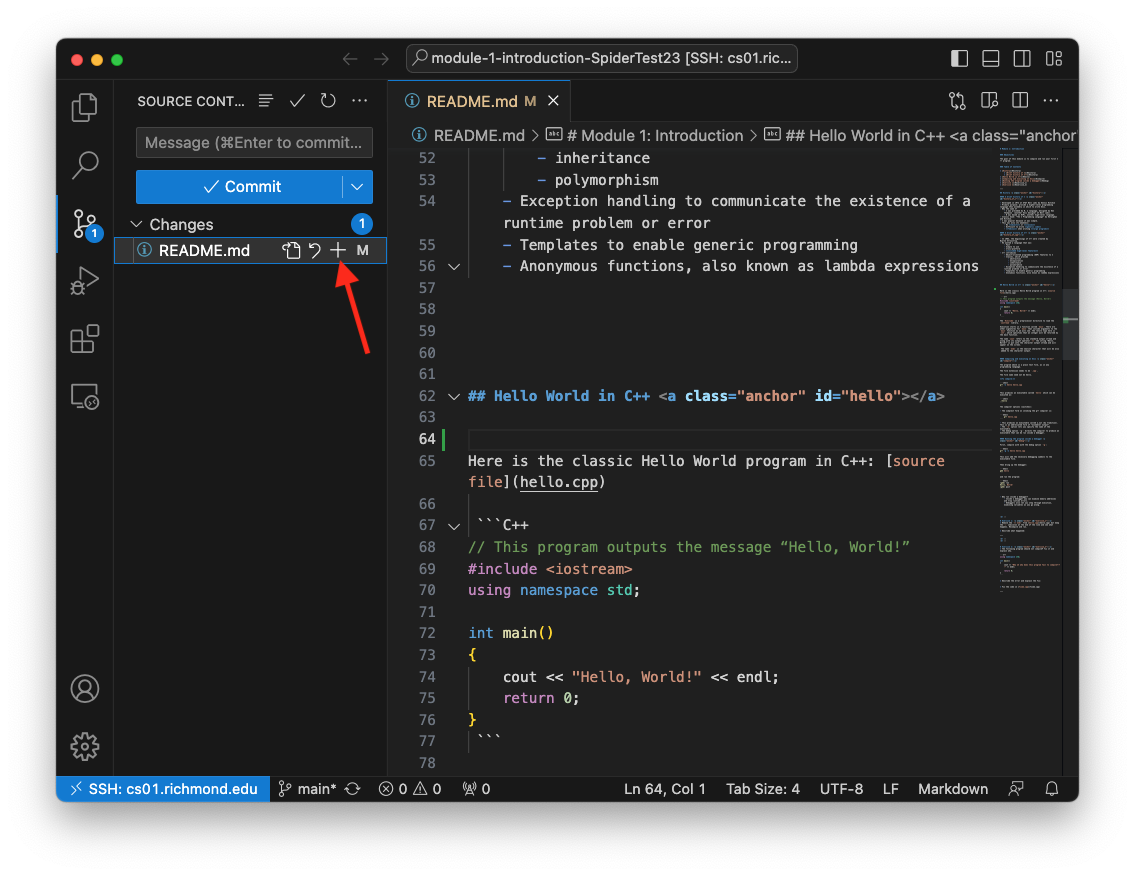Open the Extensions view
Screen dimensions: 1135x876
[x=85, y=339]
